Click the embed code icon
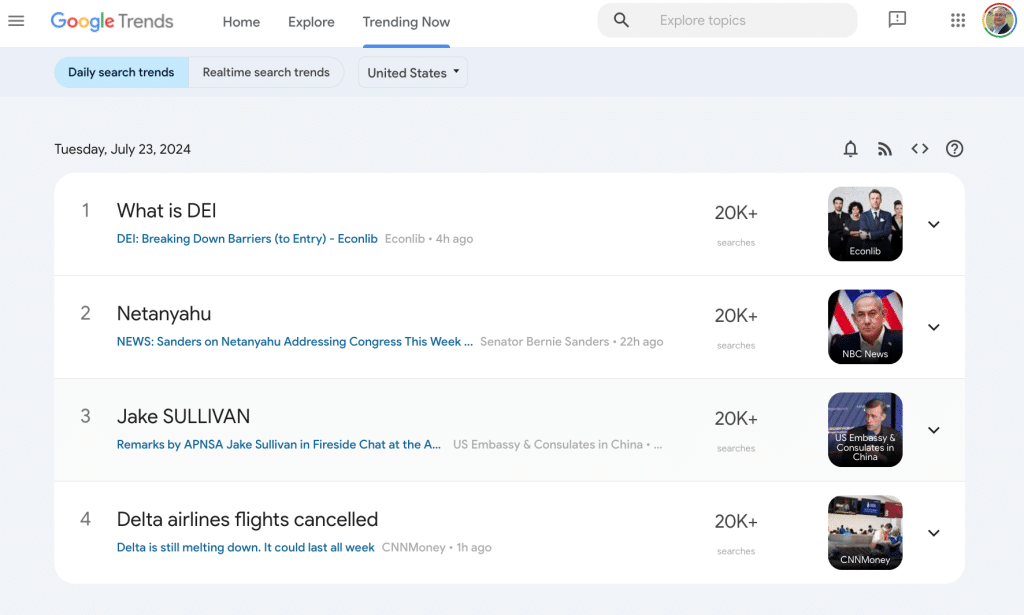Screen dimensions: 1024x615 (920, 149)
